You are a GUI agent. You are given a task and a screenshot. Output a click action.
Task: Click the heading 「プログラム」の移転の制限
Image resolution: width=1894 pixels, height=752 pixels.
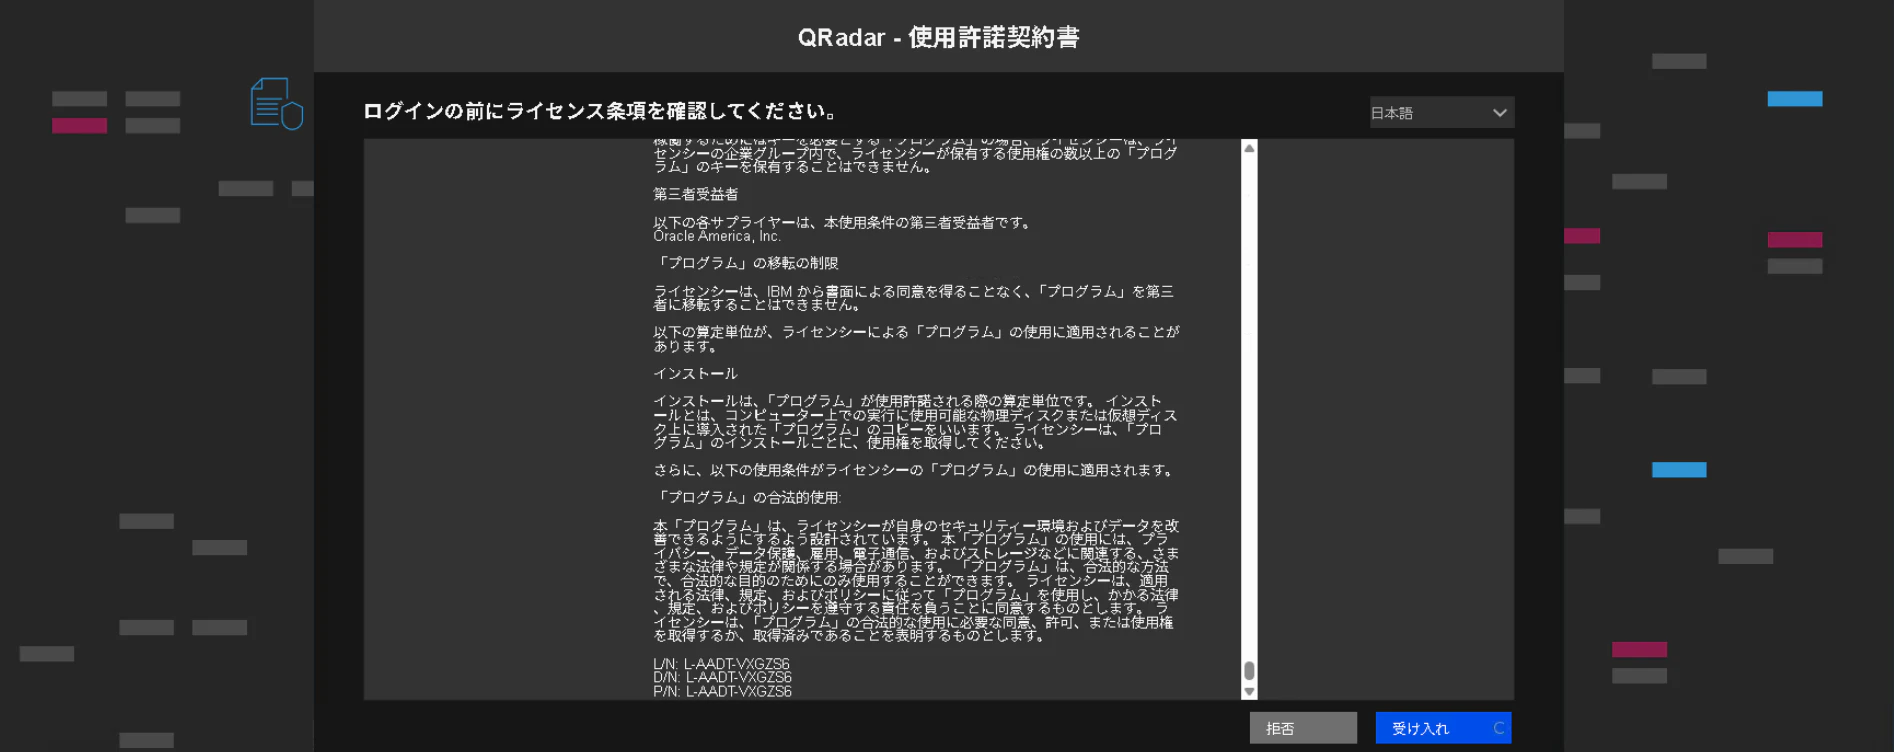coord(746,263)
